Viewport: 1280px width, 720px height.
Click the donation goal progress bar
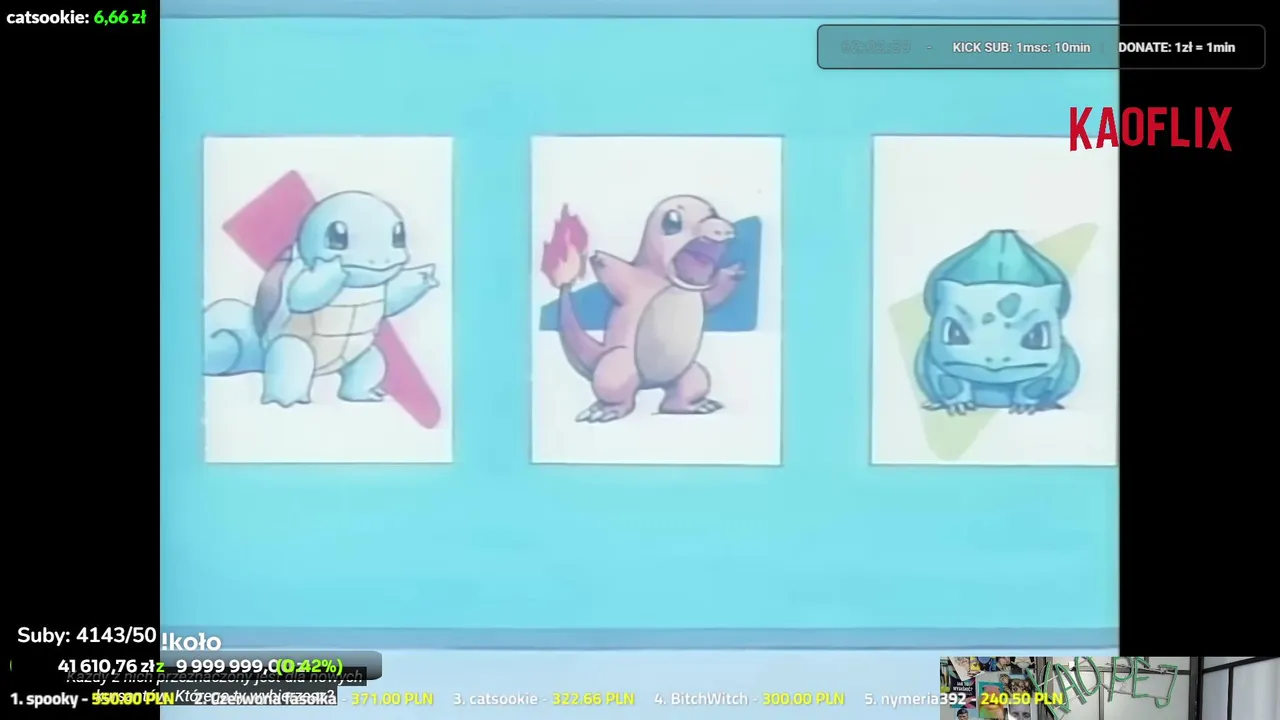tap(197, 666)
